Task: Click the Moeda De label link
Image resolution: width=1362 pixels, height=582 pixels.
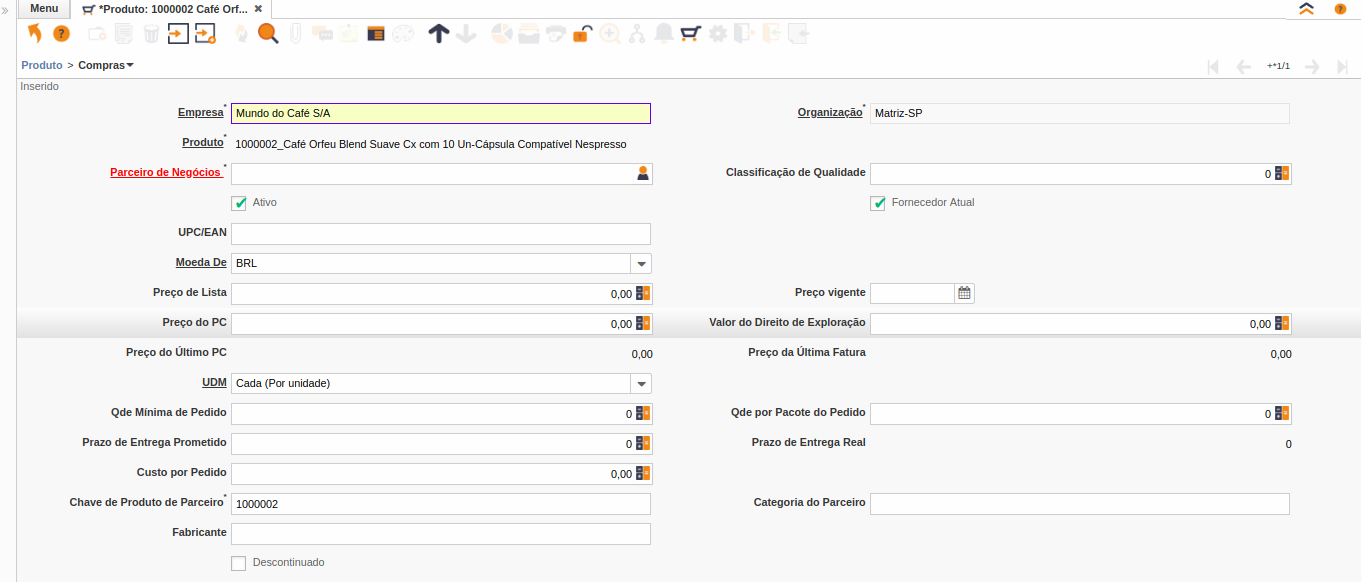Action: click(x=201, y=263)
